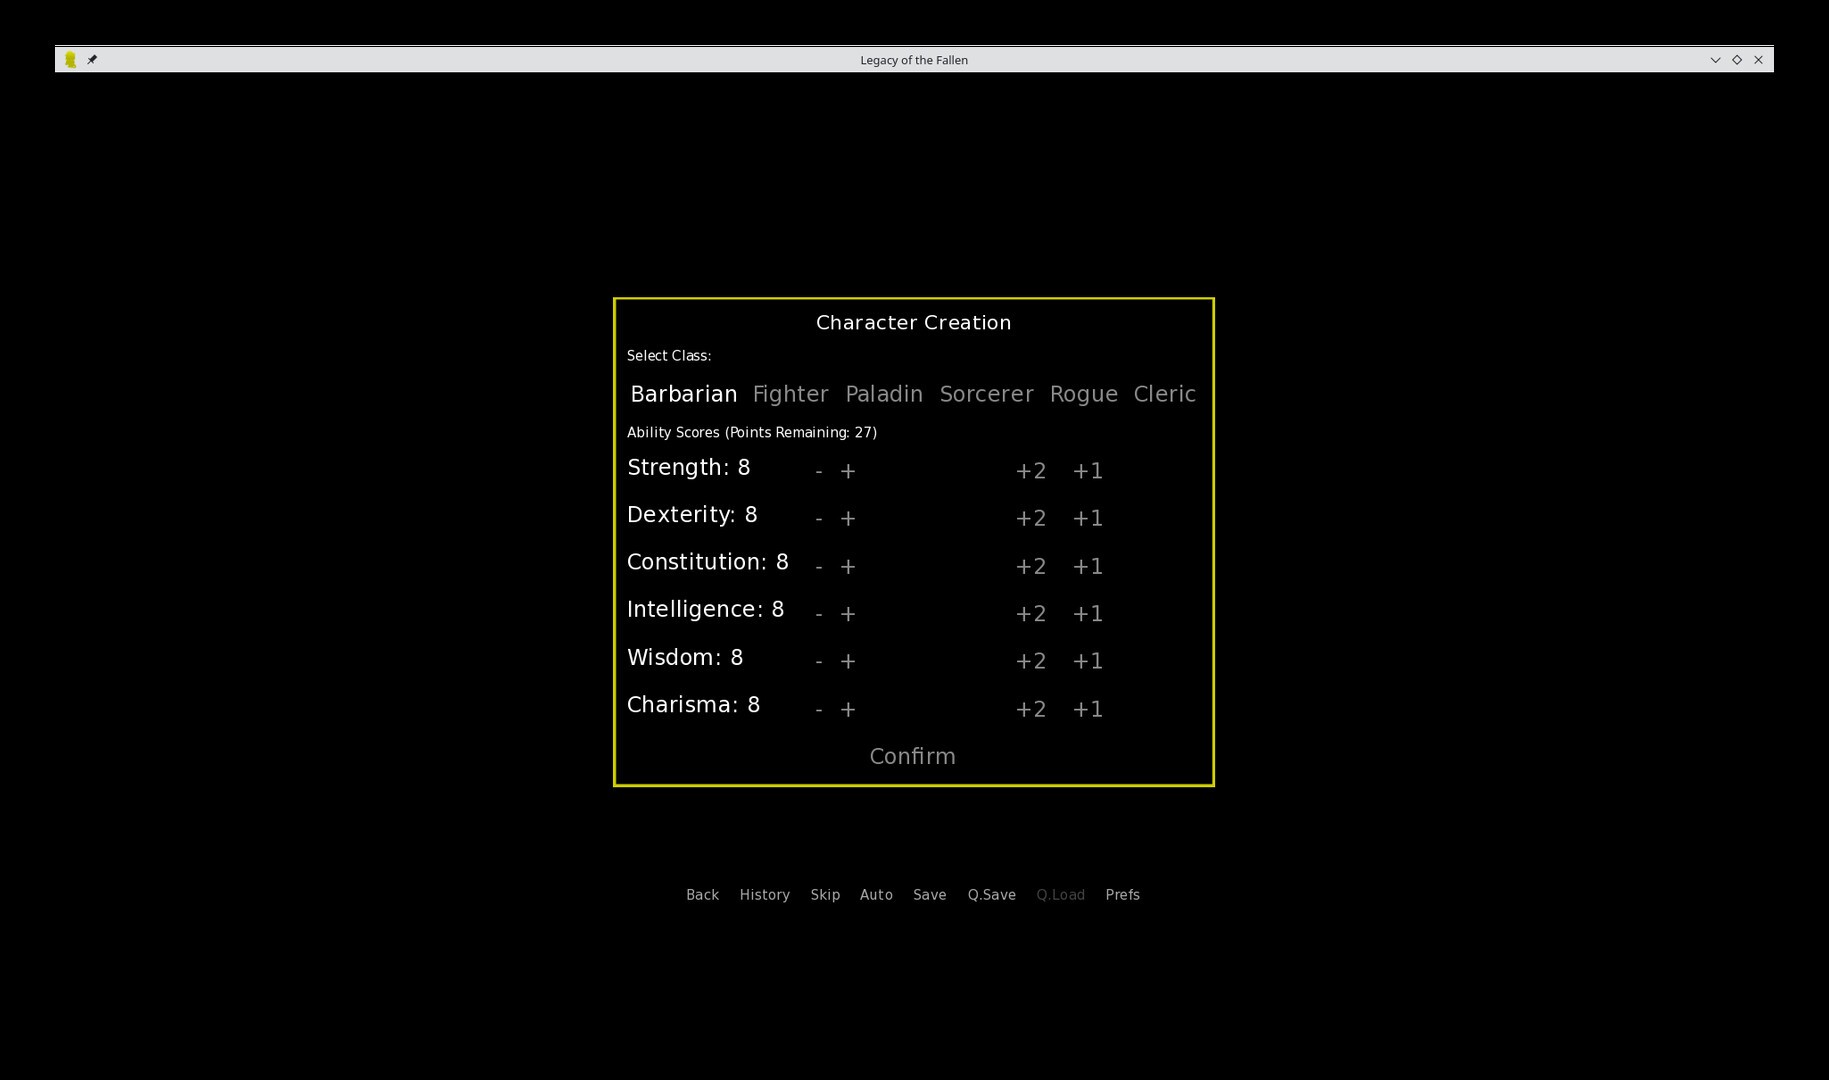
Task: Open the dialogue History
Action: [764, 894]
